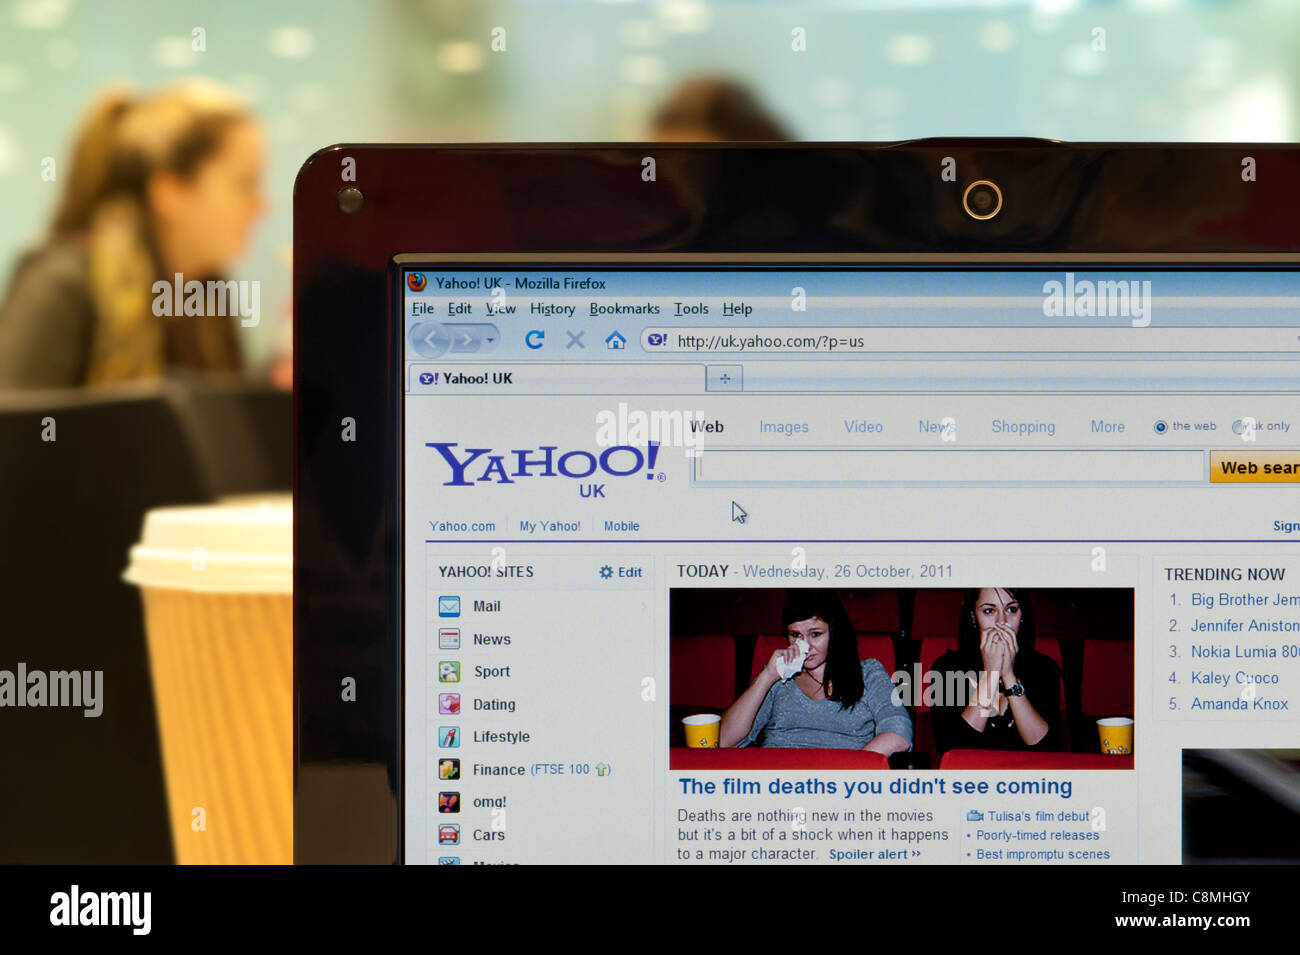The width and height of the screenshot is (1300, 955).
Task: Select the Web search tab
Action: pyautogui.click(x=707, y=427)
